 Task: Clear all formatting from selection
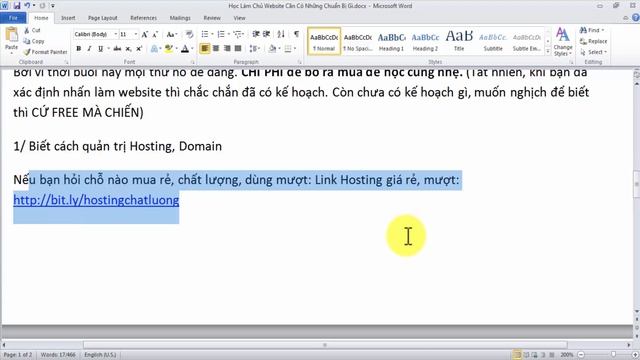[189, 35]
